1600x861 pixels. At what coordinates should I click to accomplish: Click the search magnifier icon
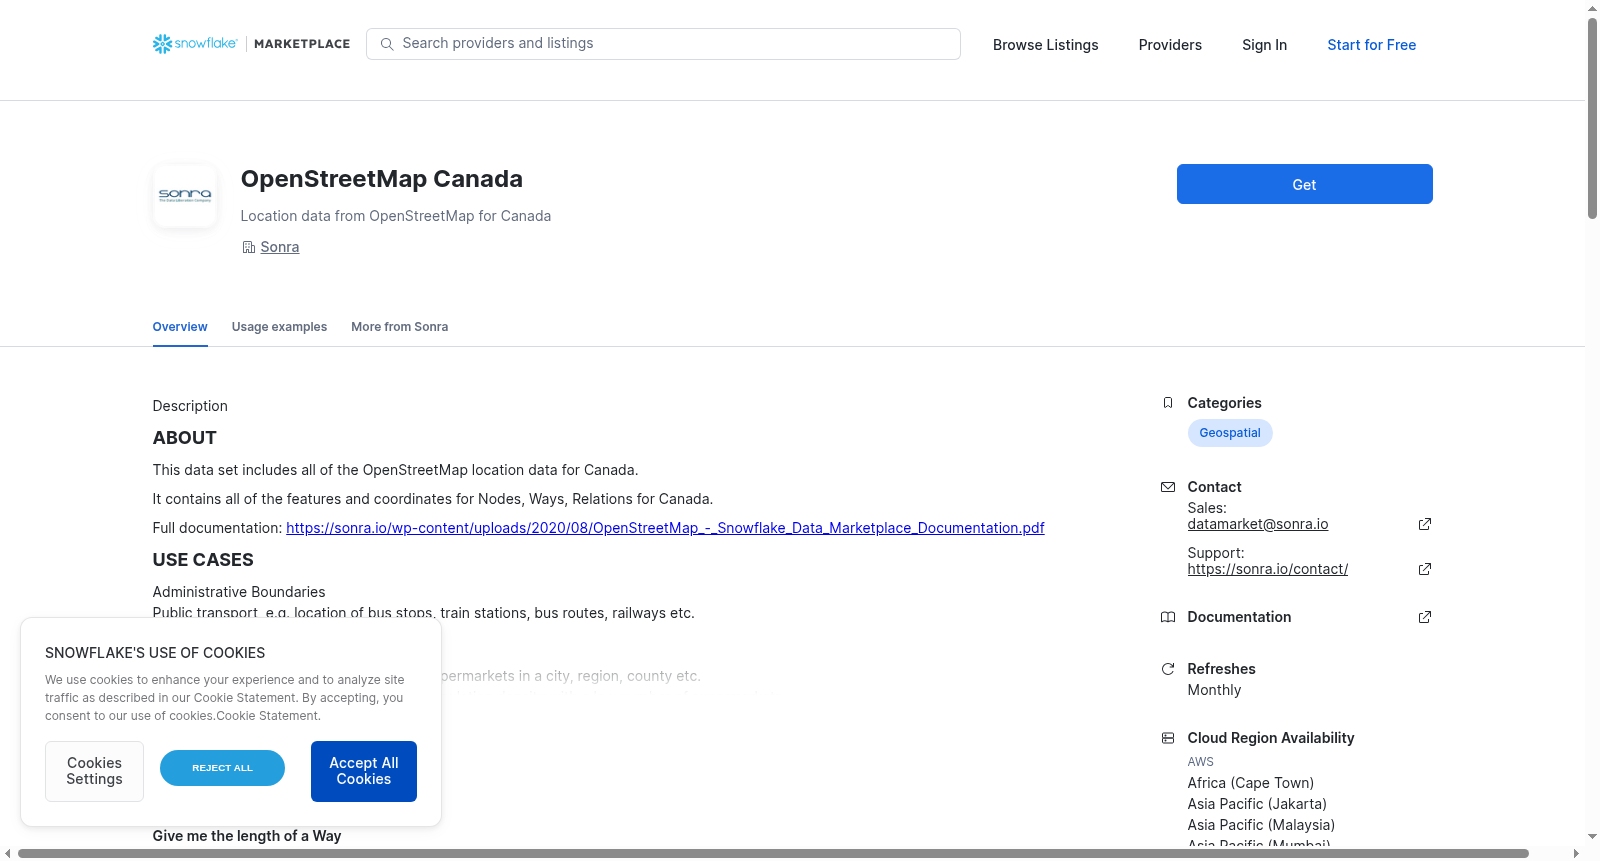(387, 44)
